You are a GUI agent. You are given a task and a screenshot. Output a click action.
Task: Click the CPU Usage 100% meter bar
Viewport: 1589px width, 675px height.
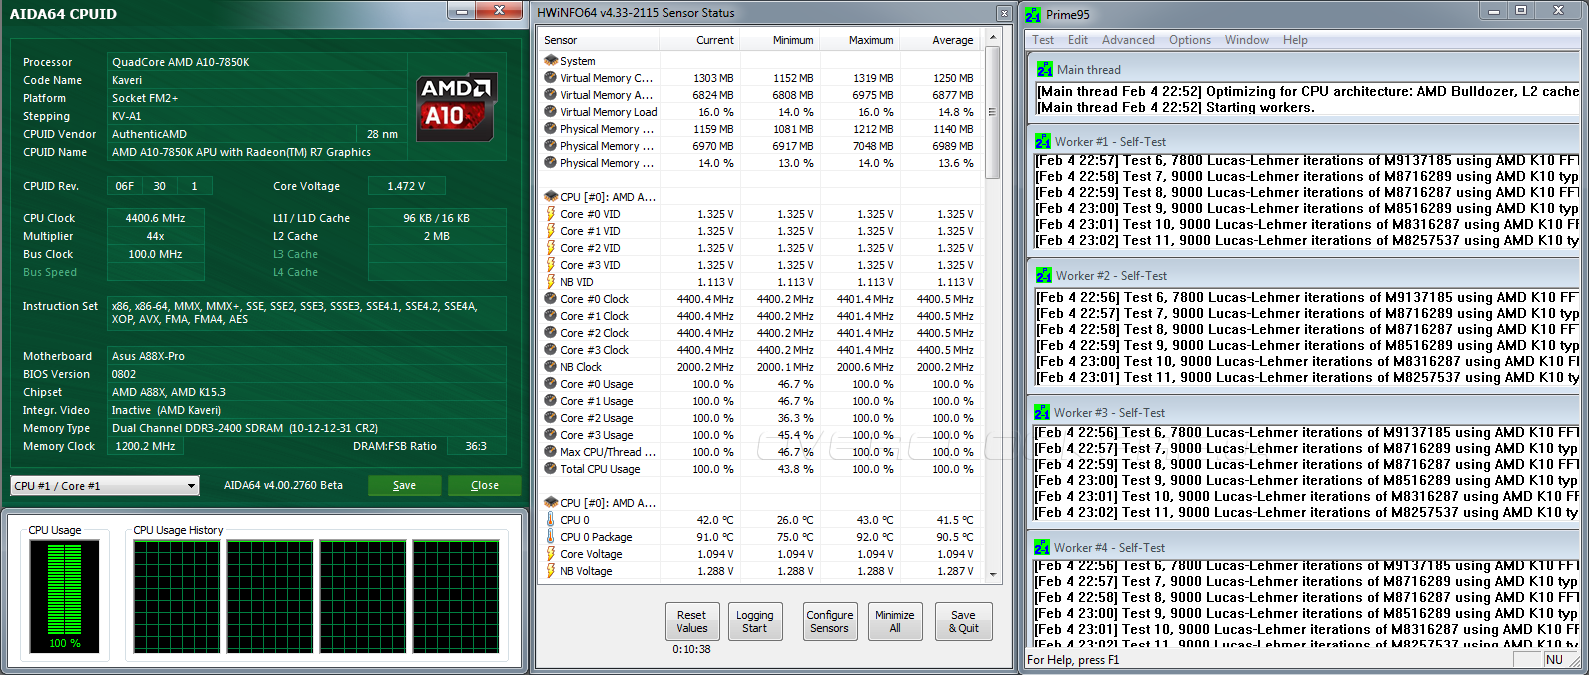click(x=64, y=590)
